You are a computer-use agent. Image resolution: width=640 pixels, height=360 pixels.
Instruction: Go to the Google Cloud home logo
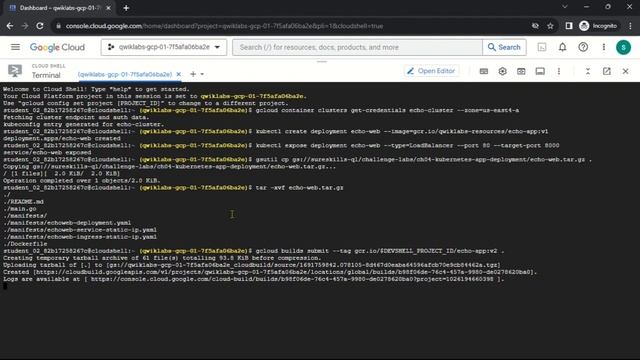tap(57, 47)
